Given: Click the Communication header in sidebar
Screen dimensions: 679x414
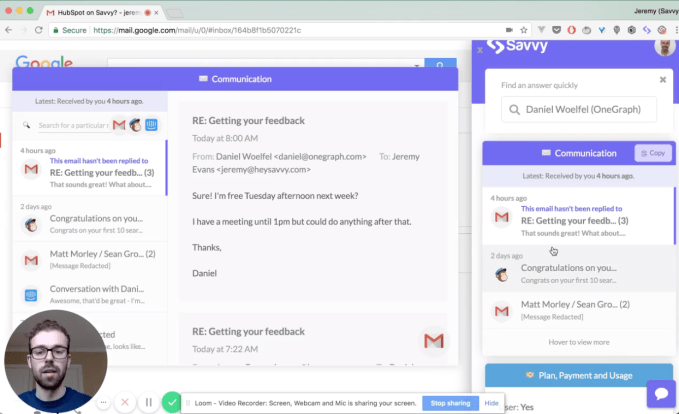Looking at the screenshot, I should click(x=579, y=153).
